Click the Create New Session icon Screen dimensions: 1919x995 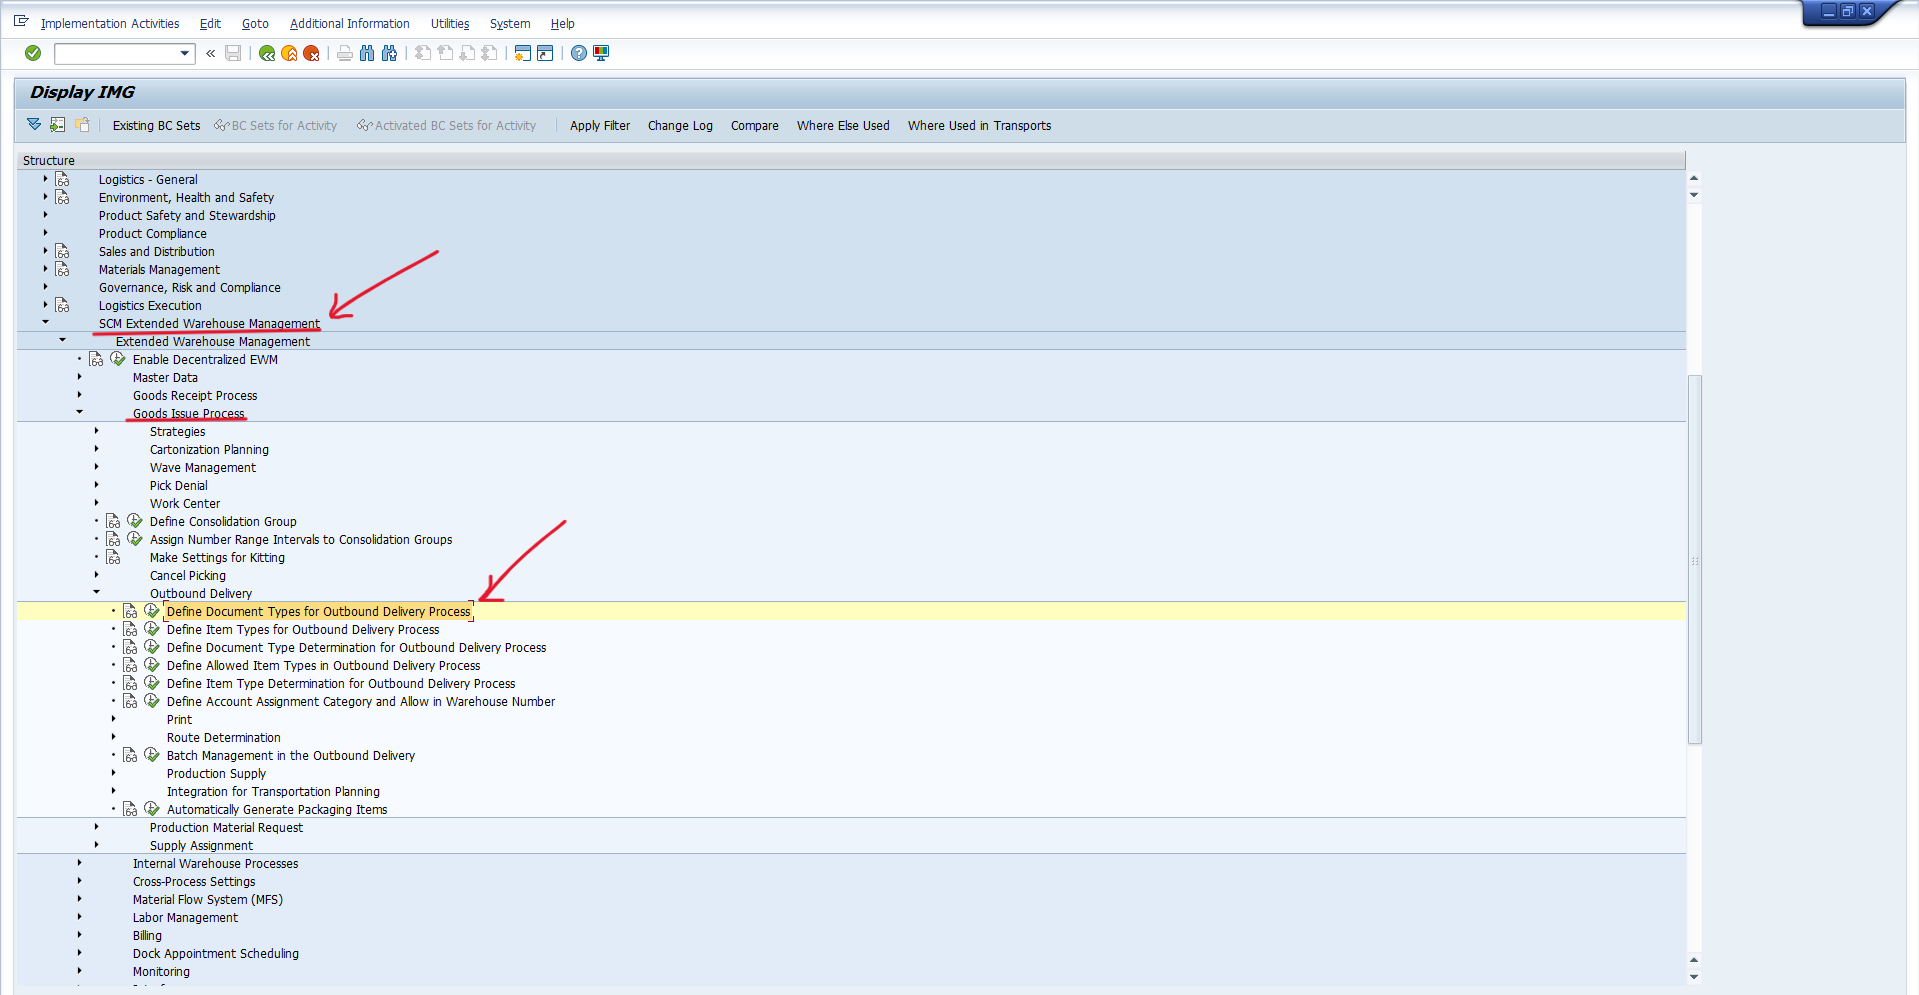click(x=523, y=53)
